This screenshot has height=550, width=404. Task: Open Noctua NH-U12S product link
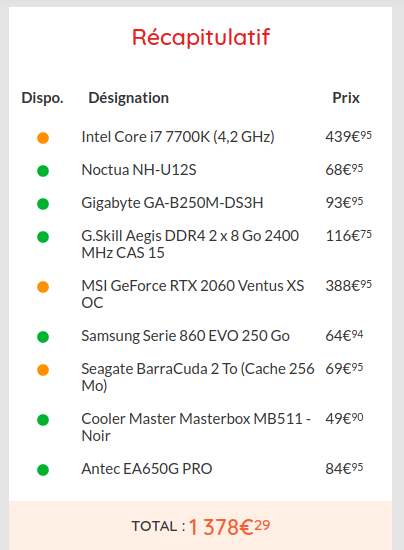(x=139, y=170)
